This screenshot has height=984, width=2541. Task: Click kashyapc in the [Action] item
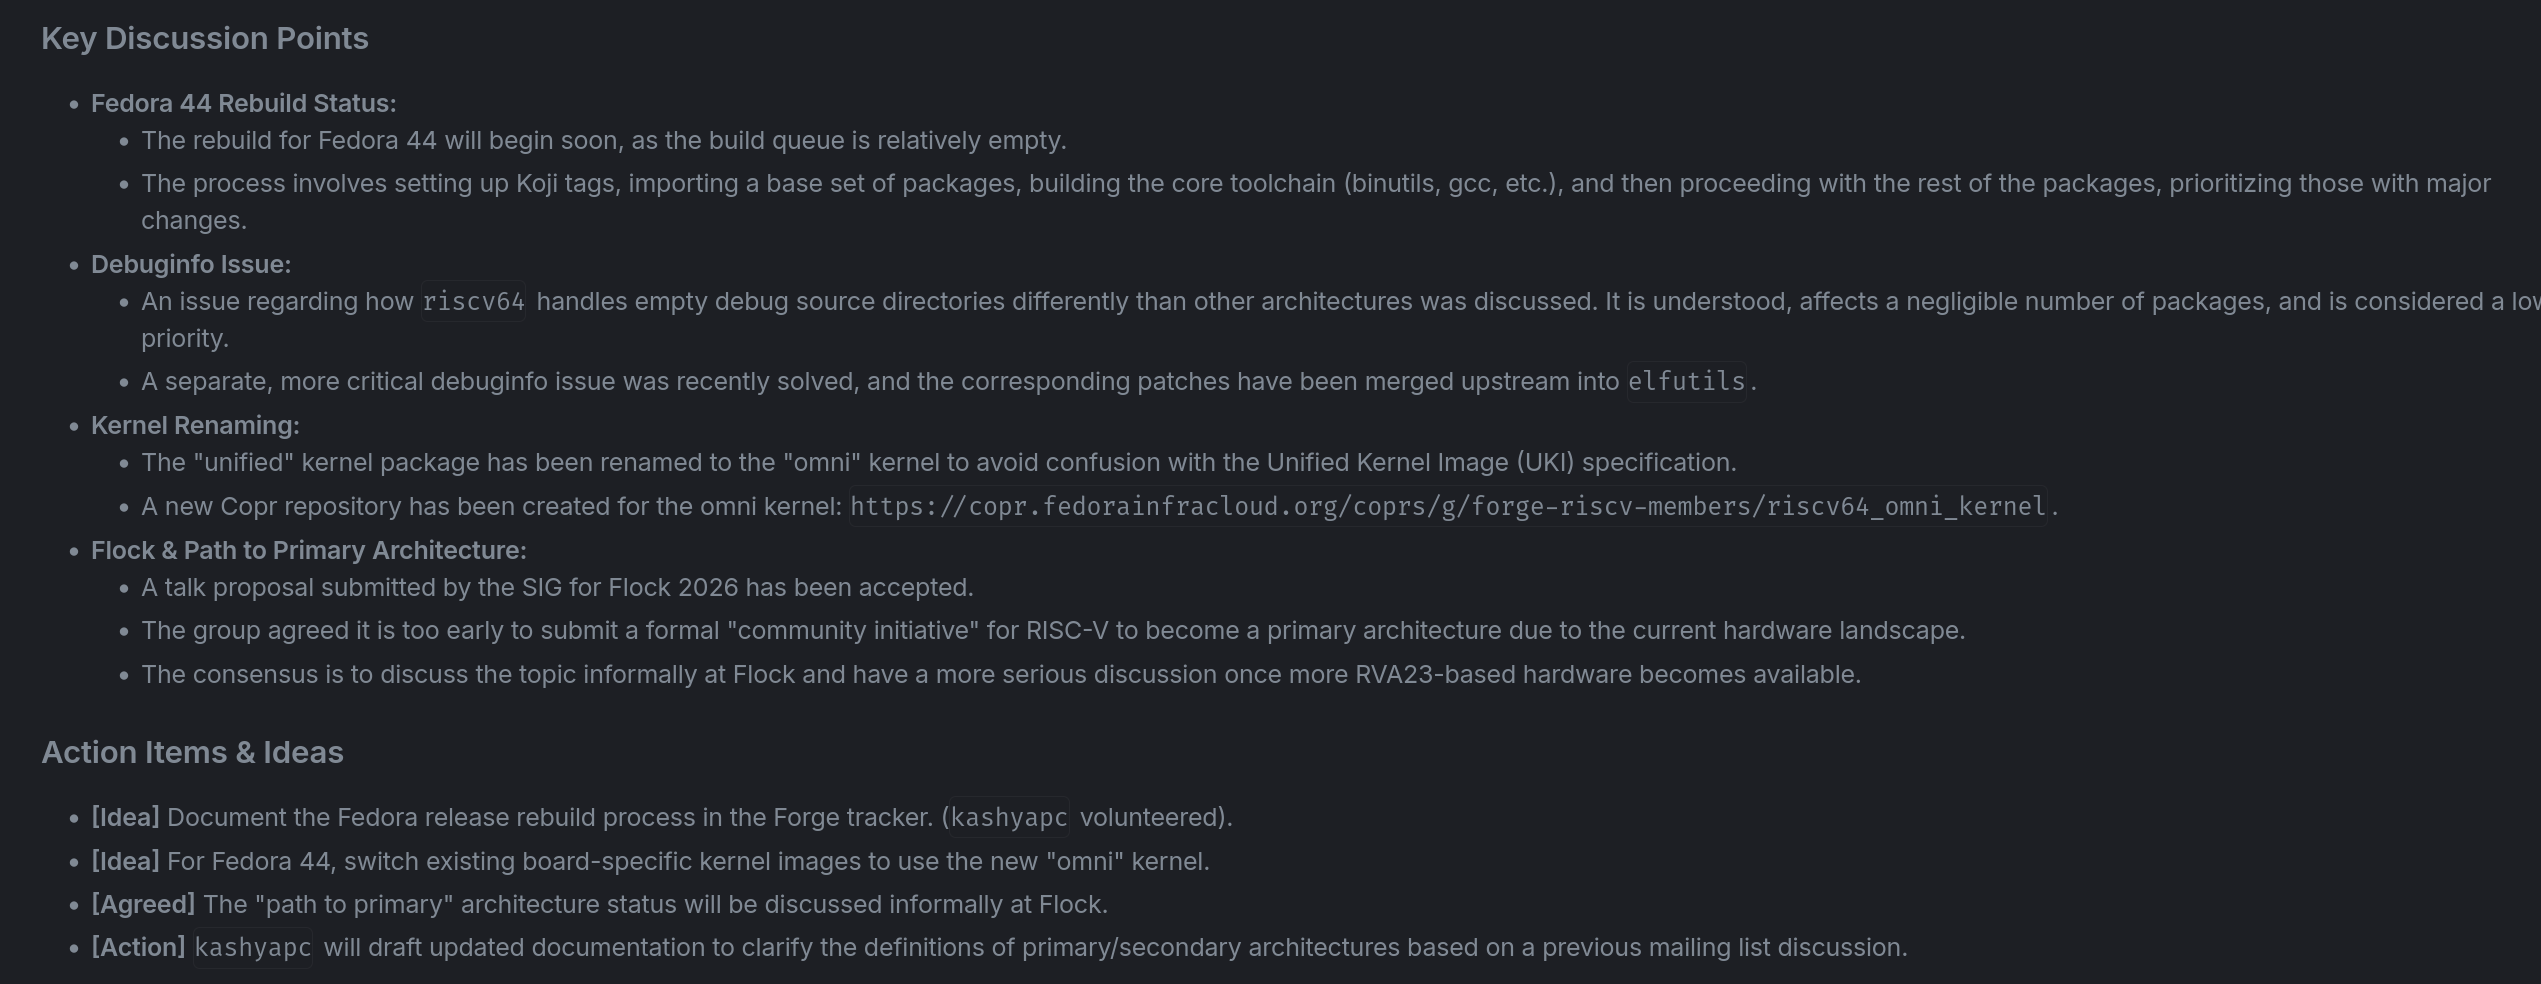(253, 948)
